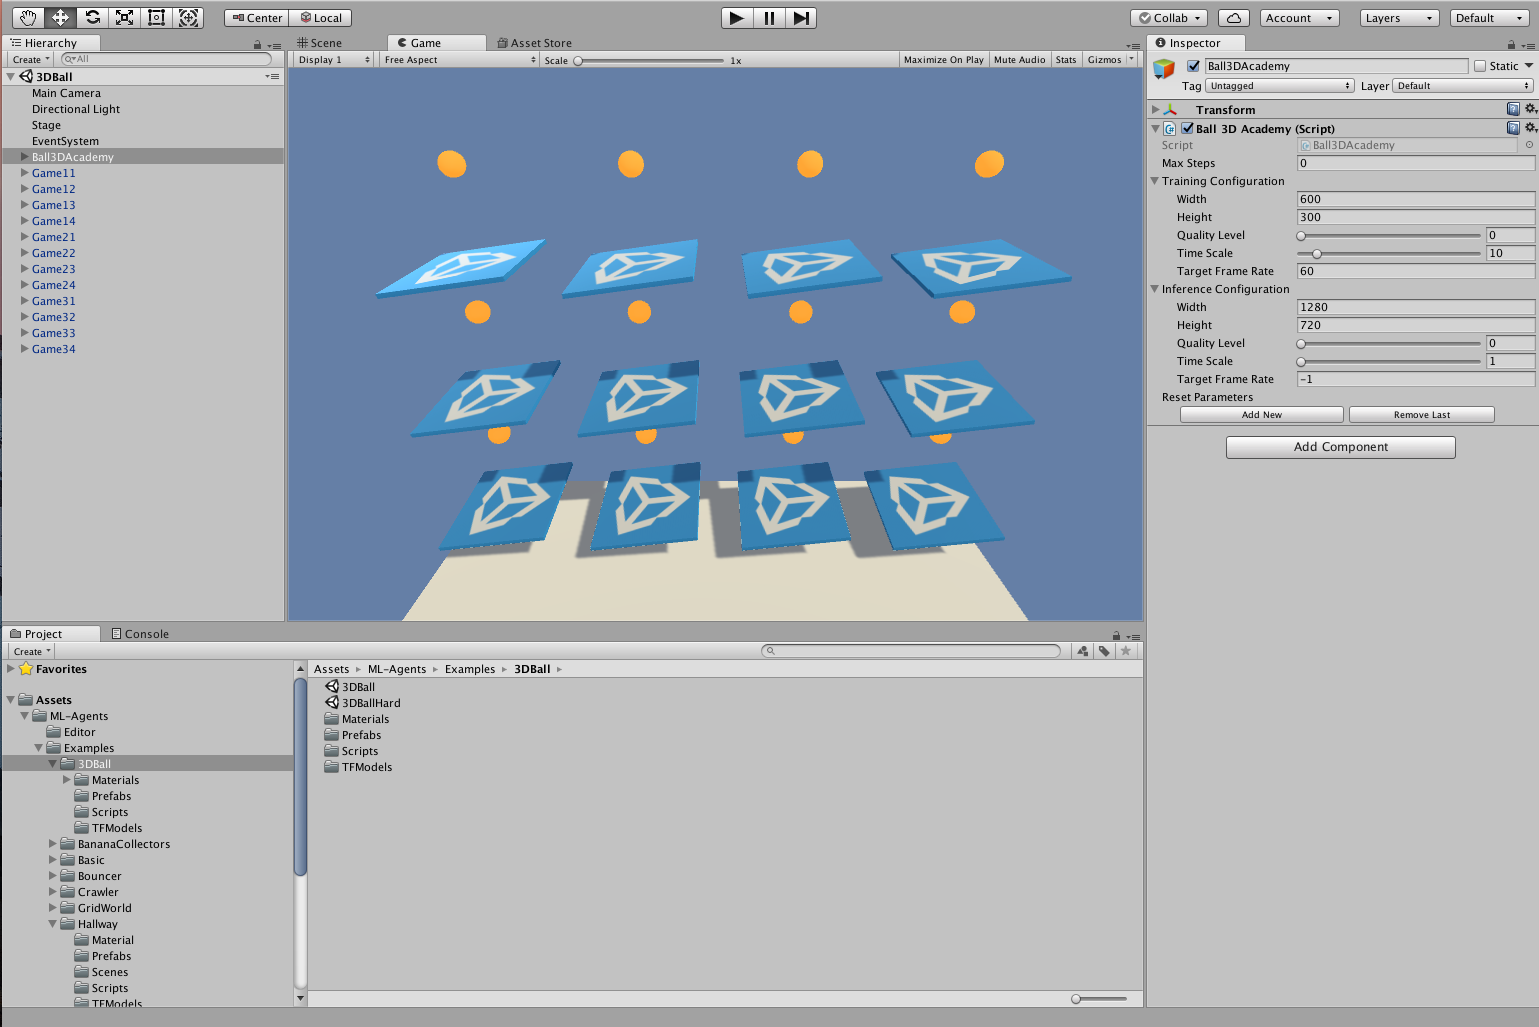Toggle the Project panel lock icon
Screen dimensions: 1539x1027
tap(1116, 636)
